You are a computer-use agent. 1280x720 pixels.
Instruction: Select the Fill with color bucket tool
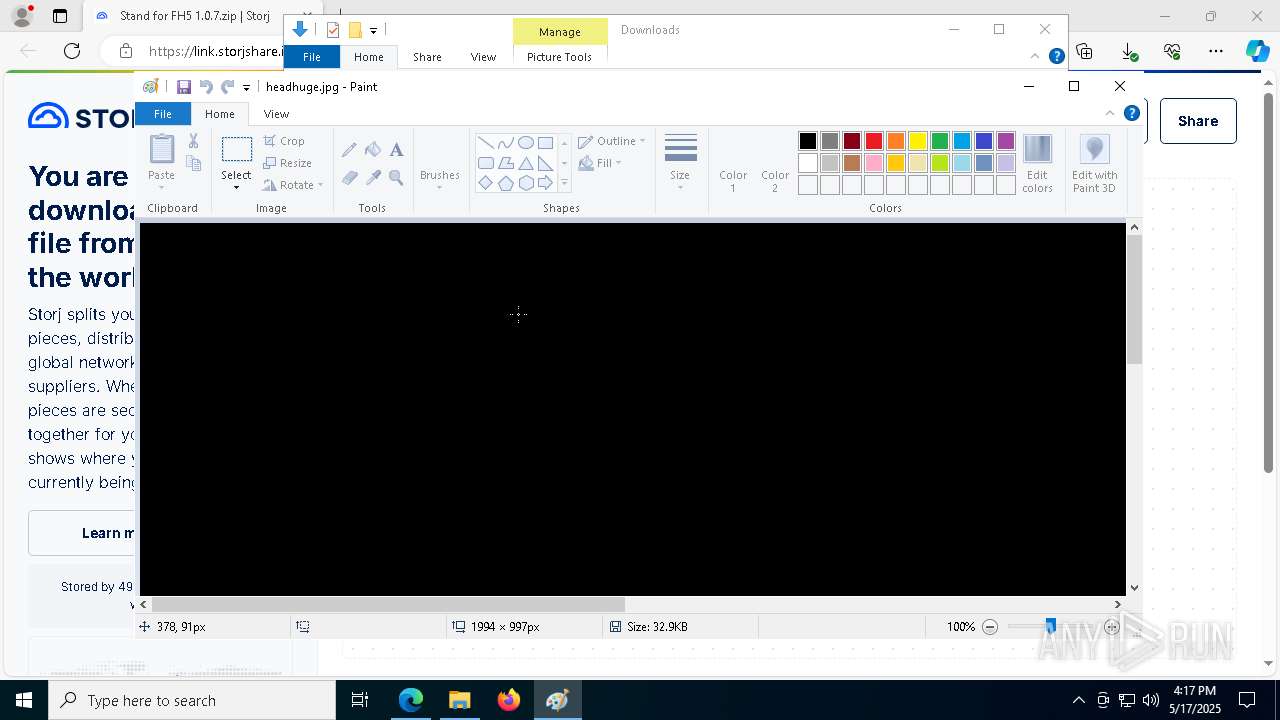click(x=373, y=150)
